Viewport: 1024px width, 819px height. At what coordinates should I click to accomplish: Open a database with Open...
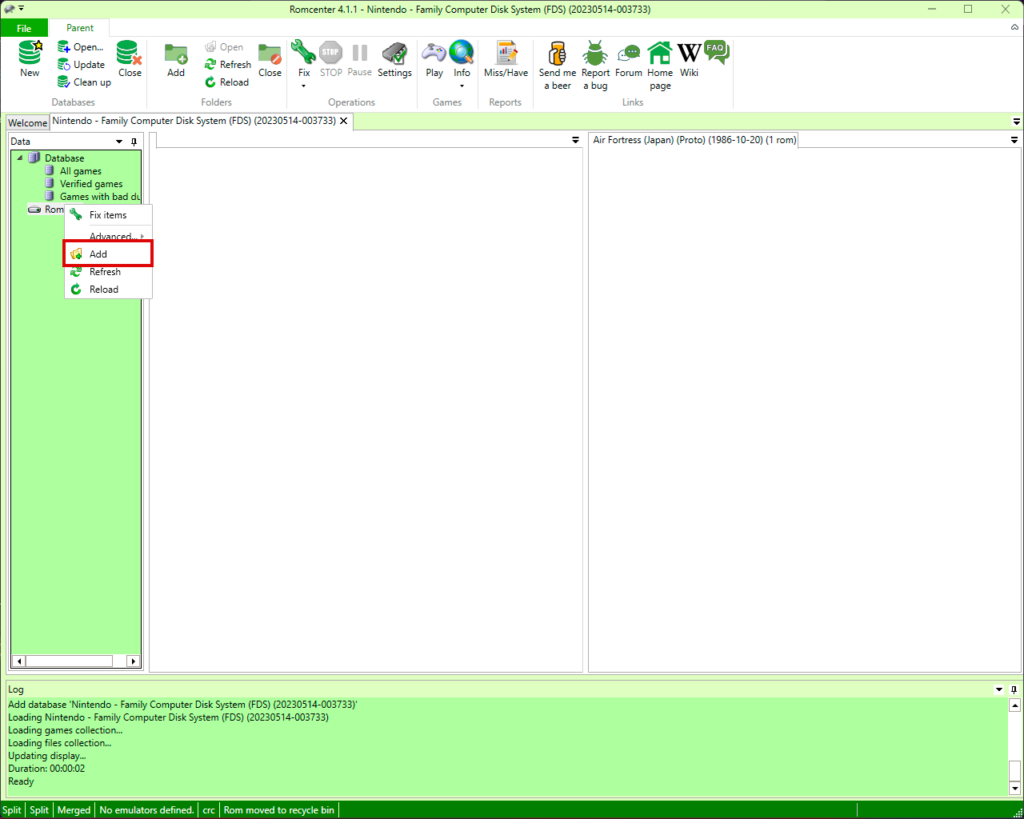(80, 47)
